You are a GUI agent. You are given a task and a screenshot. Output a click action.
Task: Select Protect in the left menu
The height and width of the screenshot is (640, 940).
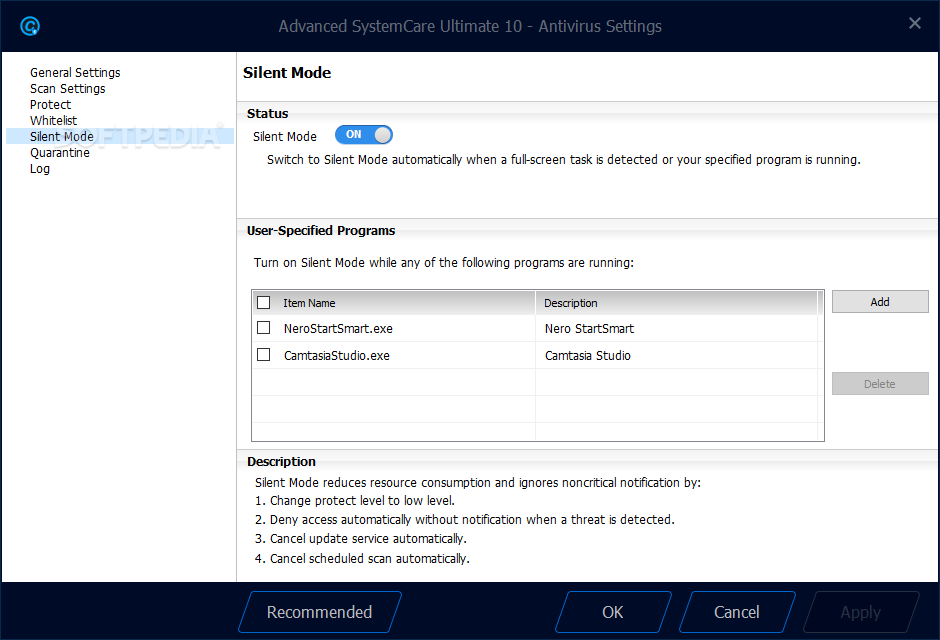coord(50,105)
